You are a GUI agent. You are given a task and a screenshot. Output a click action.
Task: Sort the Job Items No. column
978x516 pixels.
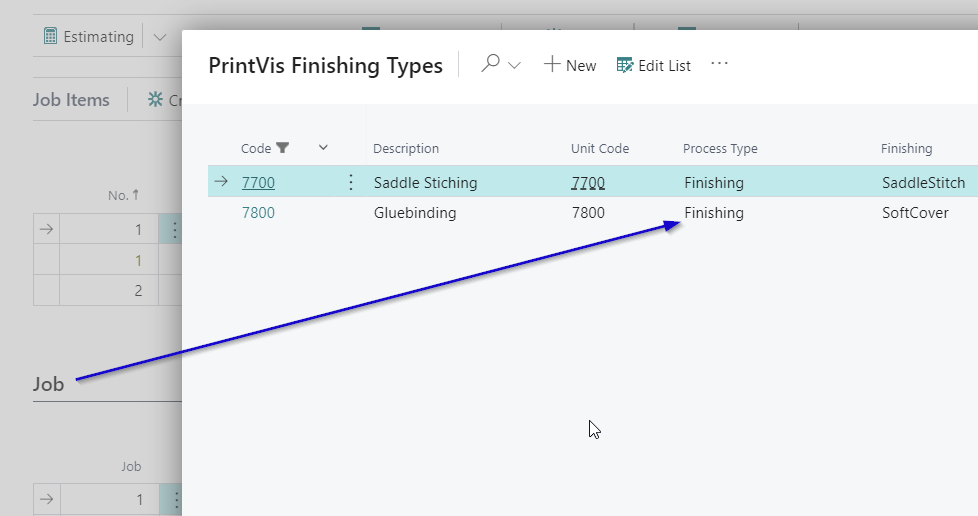coord(123,195)
